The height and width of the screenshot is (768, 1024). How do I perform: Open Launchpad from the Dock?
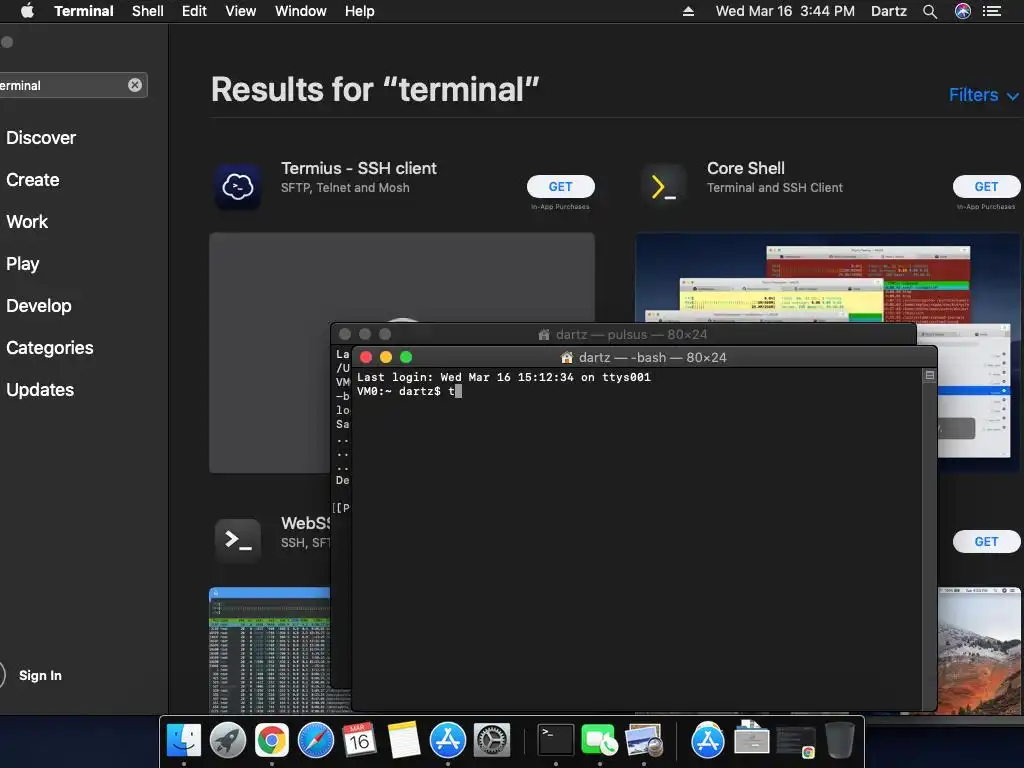[227, 740]
